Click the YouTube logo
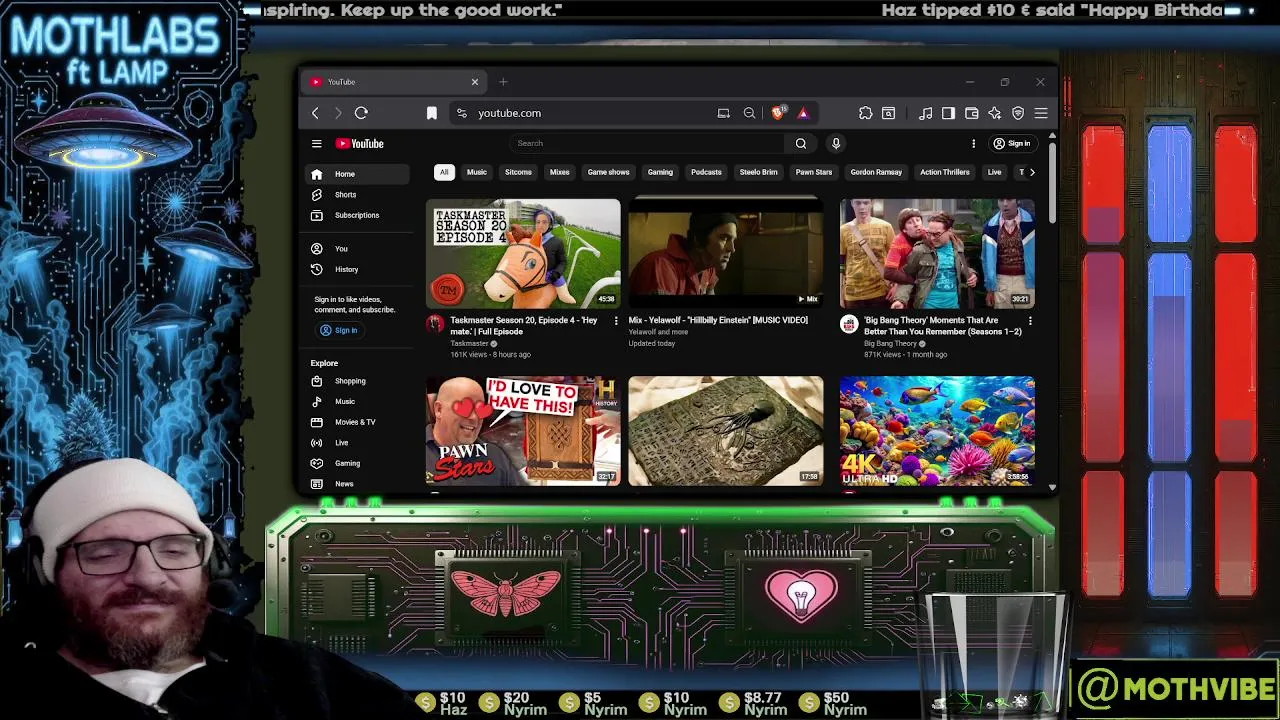1280x720 pixels. coord(360,143)
